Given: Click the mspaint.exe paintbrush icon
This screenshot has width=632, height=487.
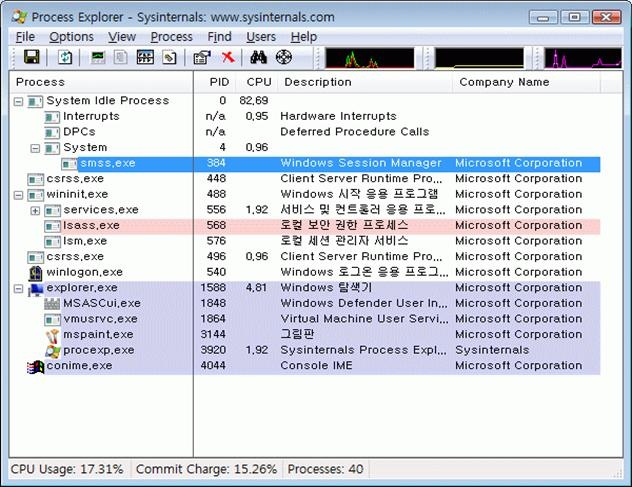Looking at the screenshot, I should pos(52,335).
